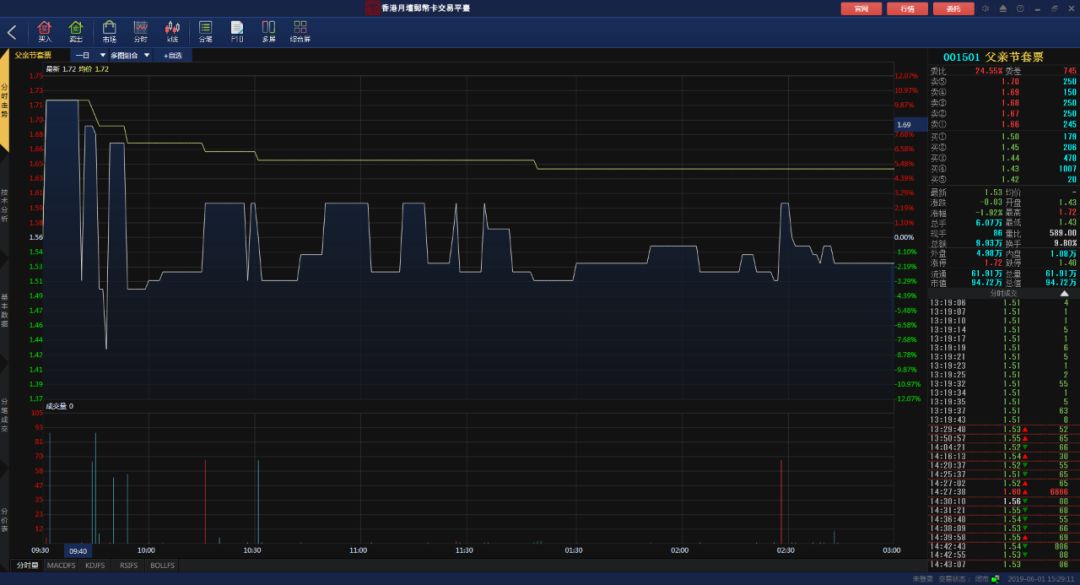
Task: Click the 24.55% 委比 value
Action: 988,71
